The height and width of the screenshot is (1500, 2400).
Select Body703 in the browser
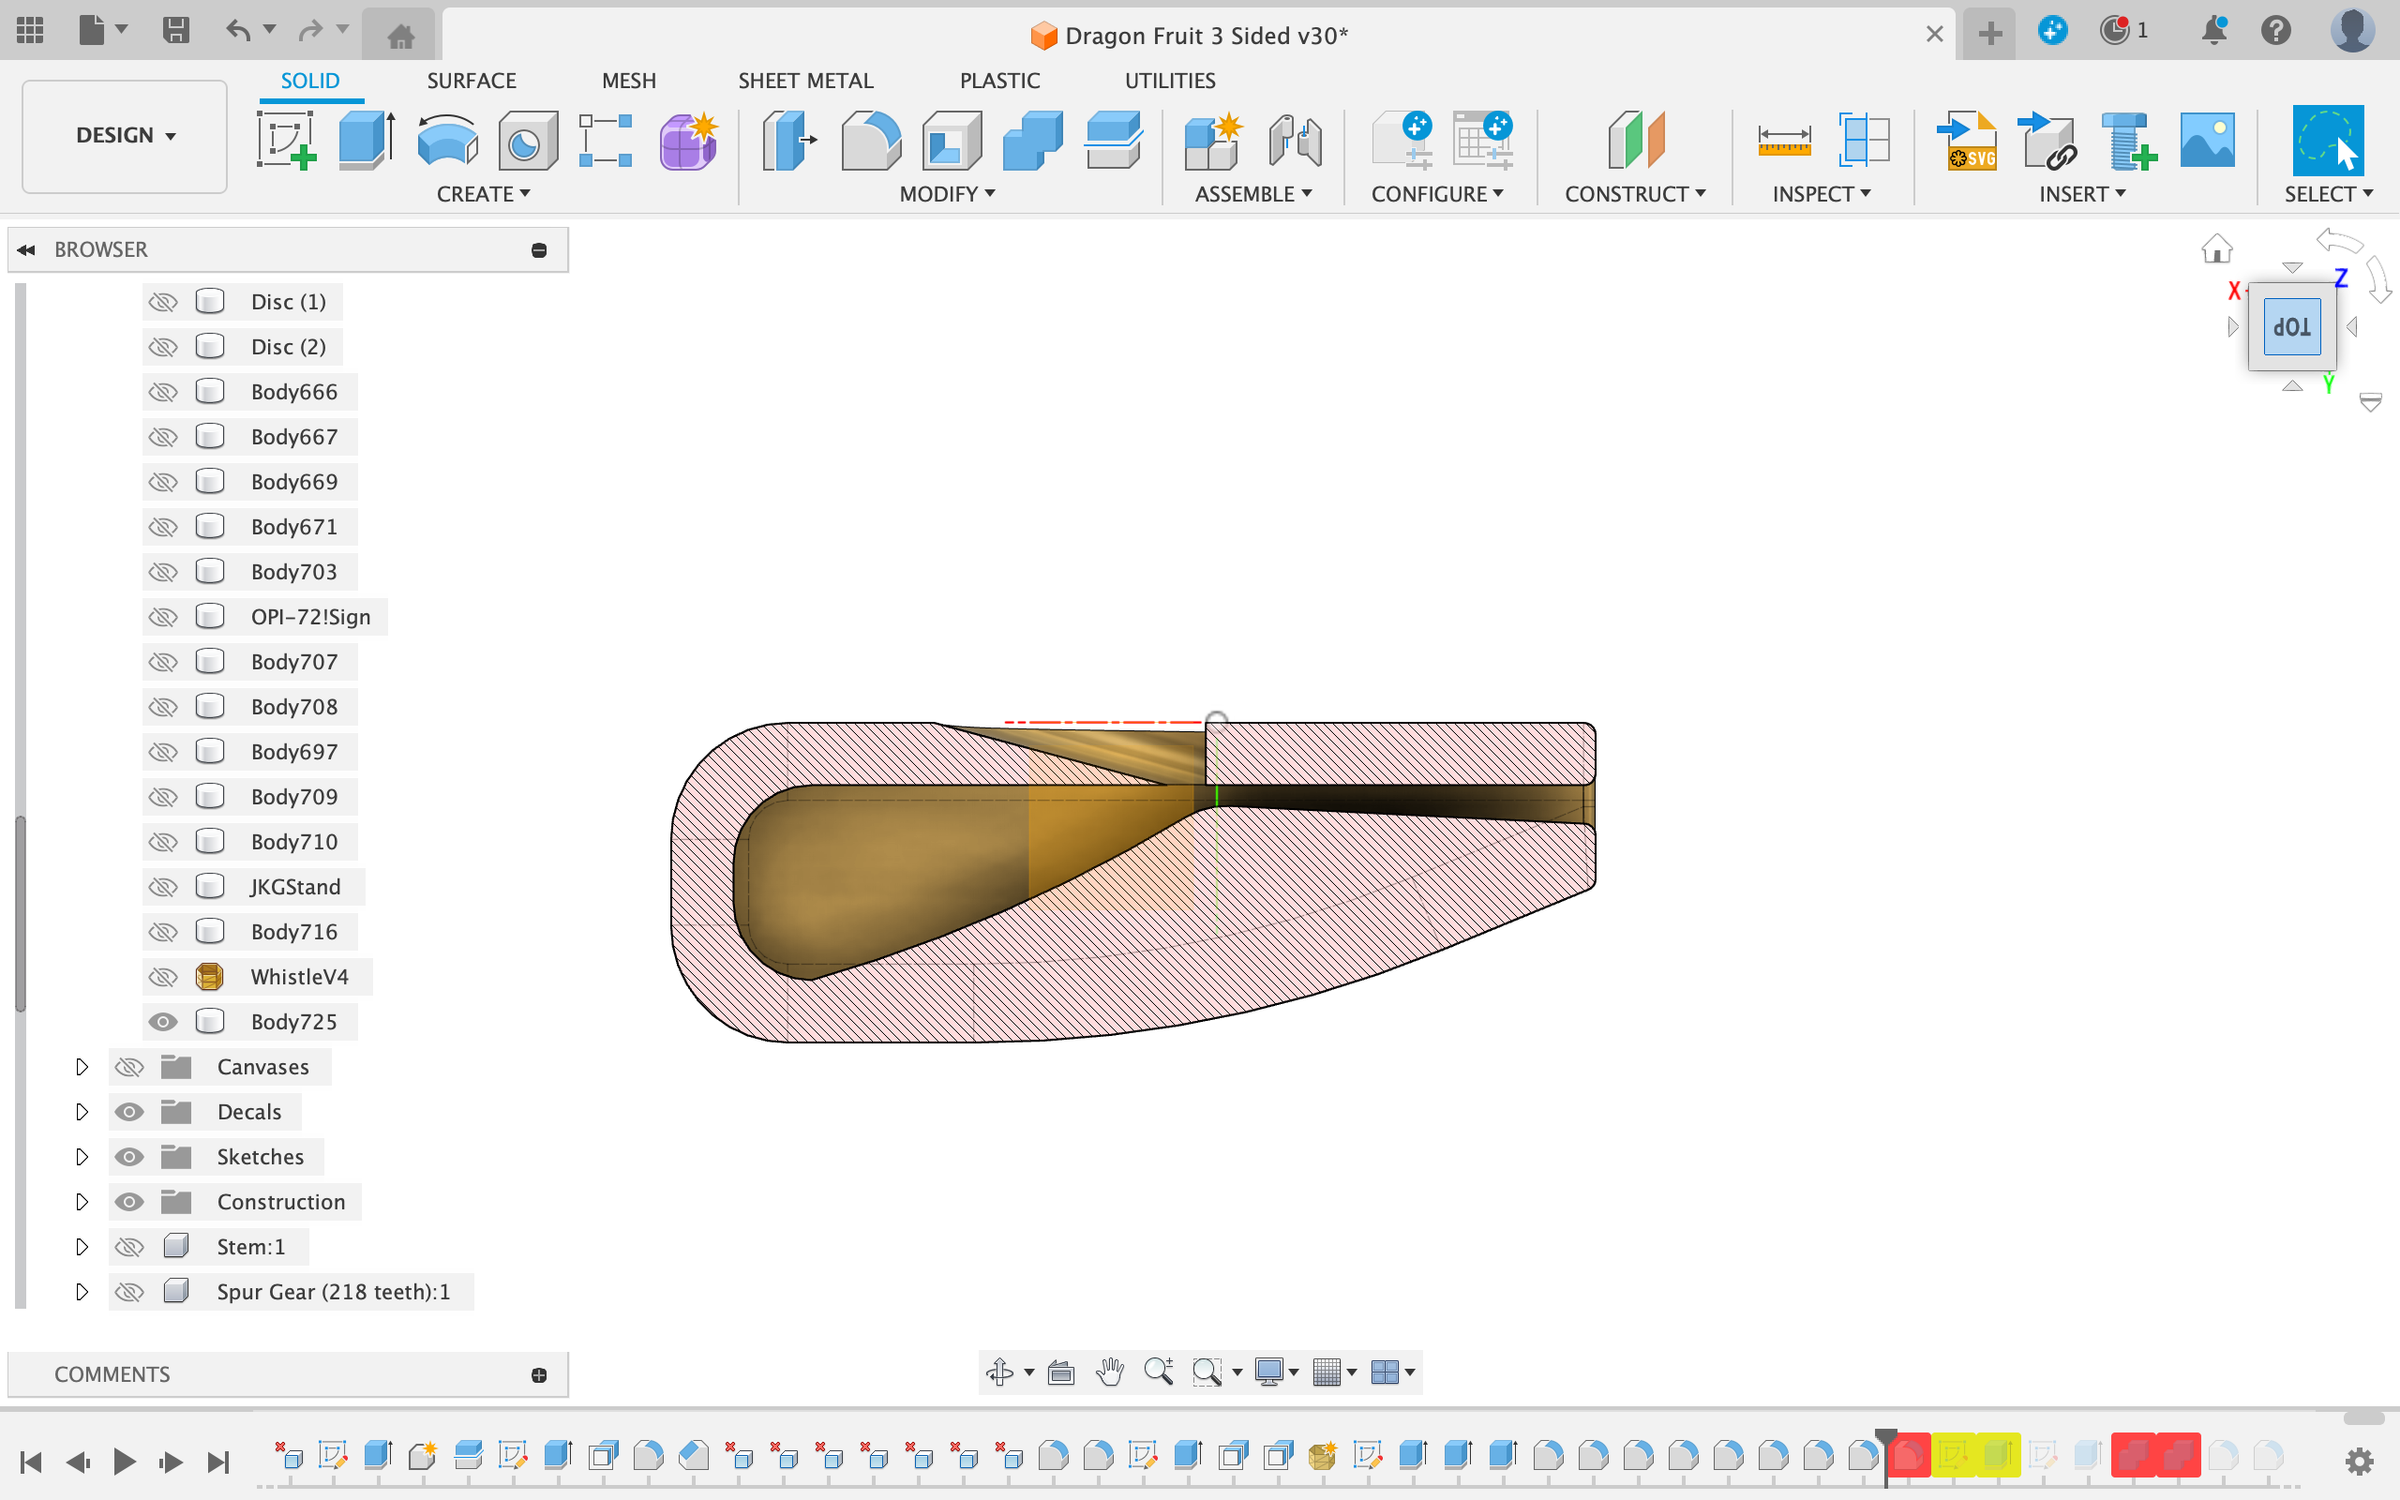[294, 571]
